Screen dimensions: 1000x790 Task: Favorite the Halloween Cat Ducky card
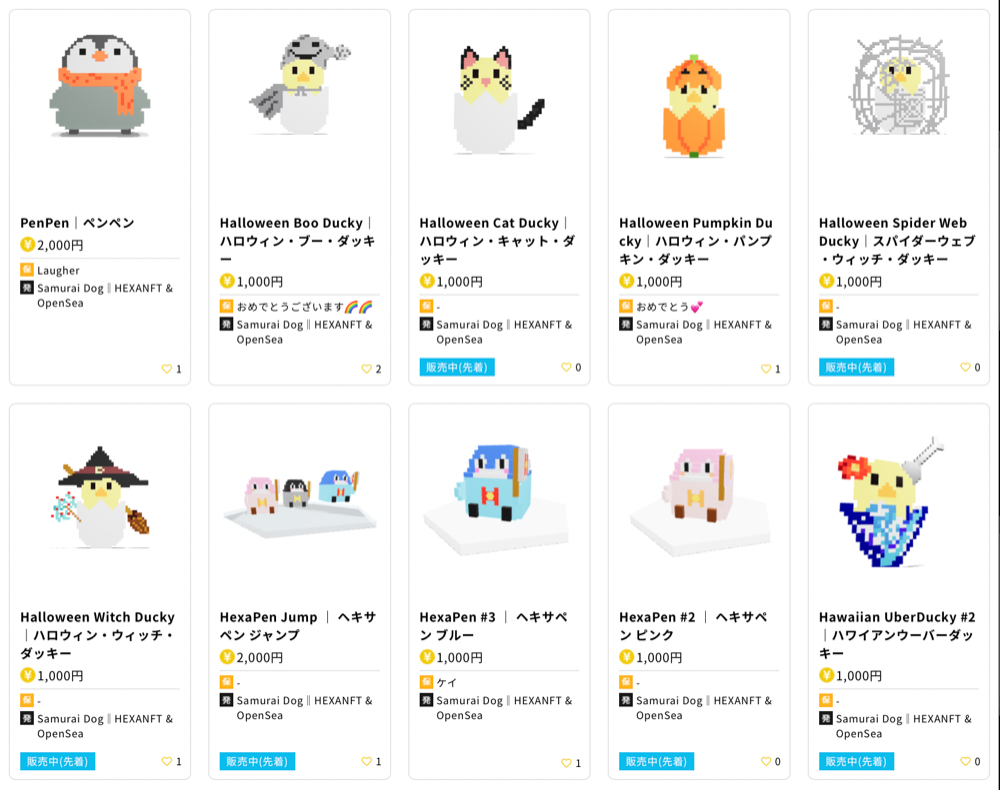coord(567,367)
